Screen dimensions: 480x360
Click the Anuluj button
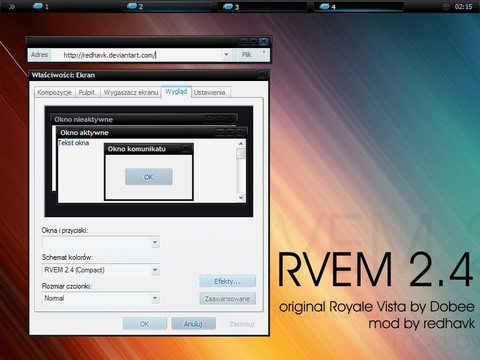click(193, 324)
